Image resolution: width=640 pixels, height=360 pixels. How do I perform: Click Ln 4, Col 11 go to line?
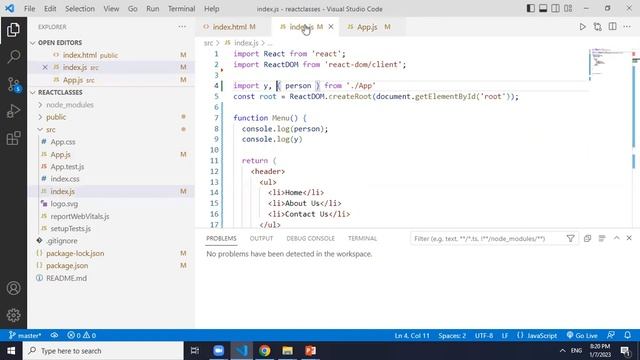tap(411, 336)
